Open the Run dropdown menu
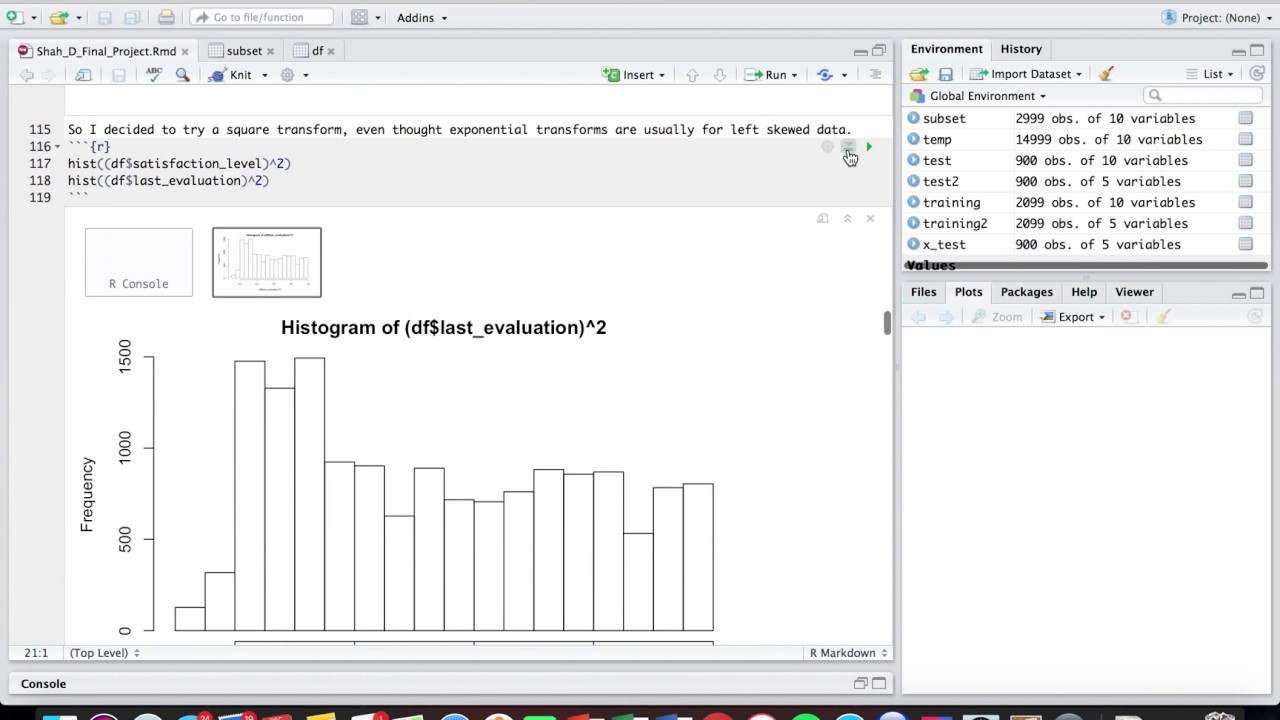Image resolution: width=1280 pixels, height=720 pixels. click(771, 75)
